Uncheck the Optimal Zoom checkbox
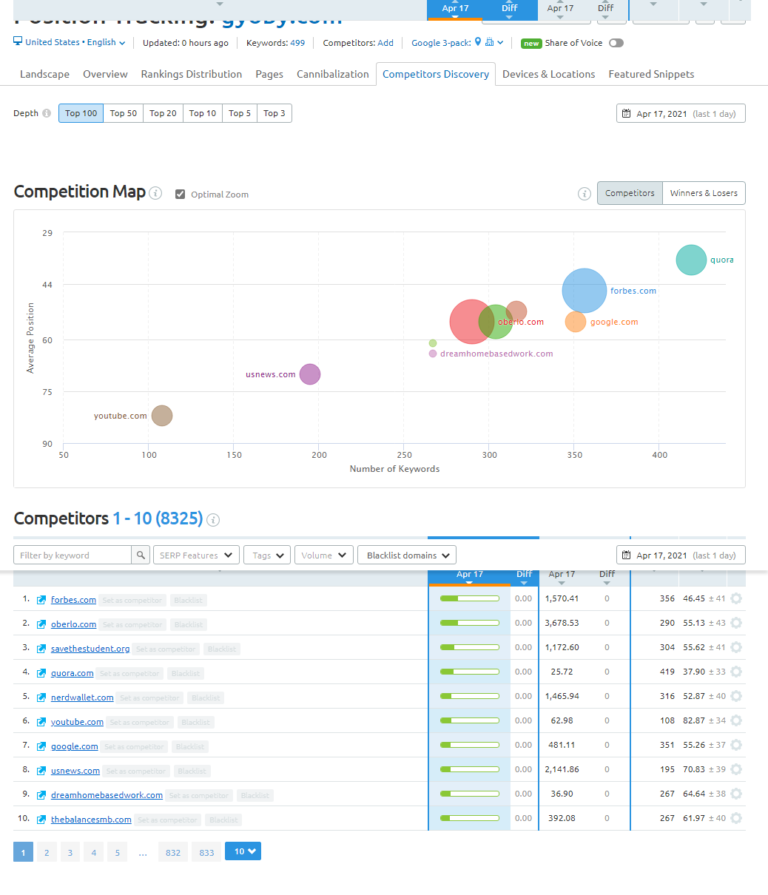The width and height of the screenshot is (768, 895). click(180, 194)
